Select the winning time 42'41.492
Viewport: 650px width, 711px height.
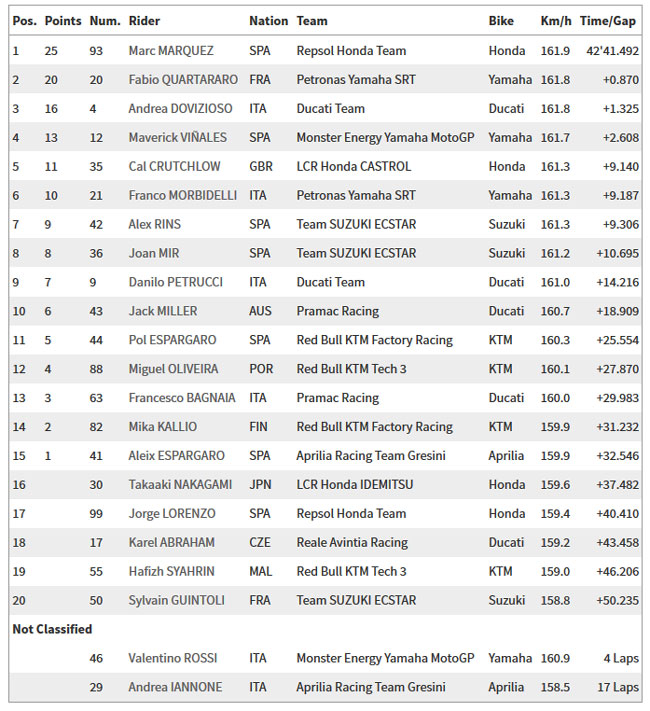pyautogui.click(x=612, y=50)
